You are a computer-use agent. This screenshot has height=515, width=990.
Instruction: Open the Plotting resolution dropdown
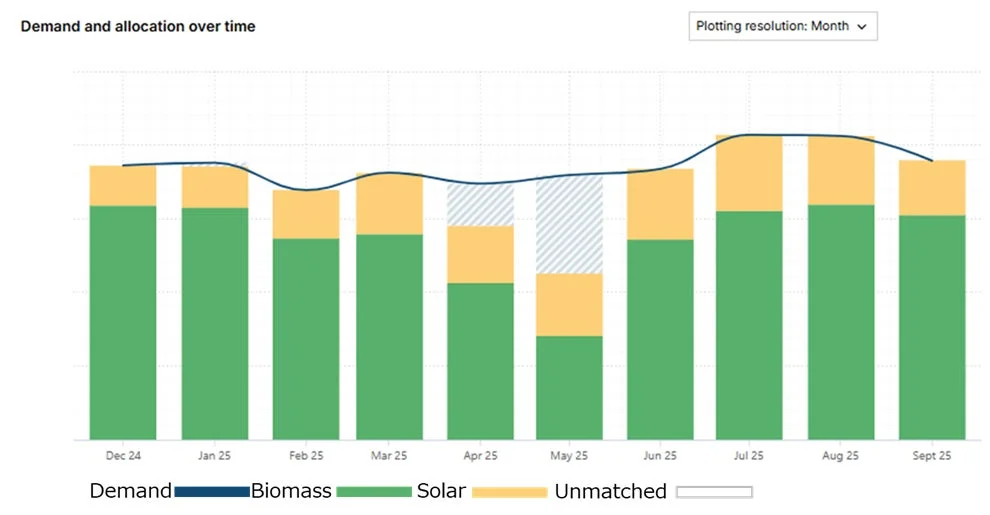pos(782,27)
